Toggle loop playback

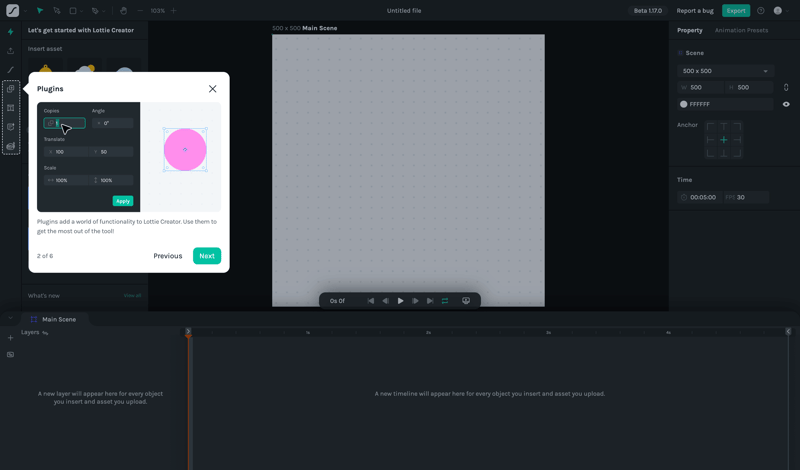(x=445, y=301)
